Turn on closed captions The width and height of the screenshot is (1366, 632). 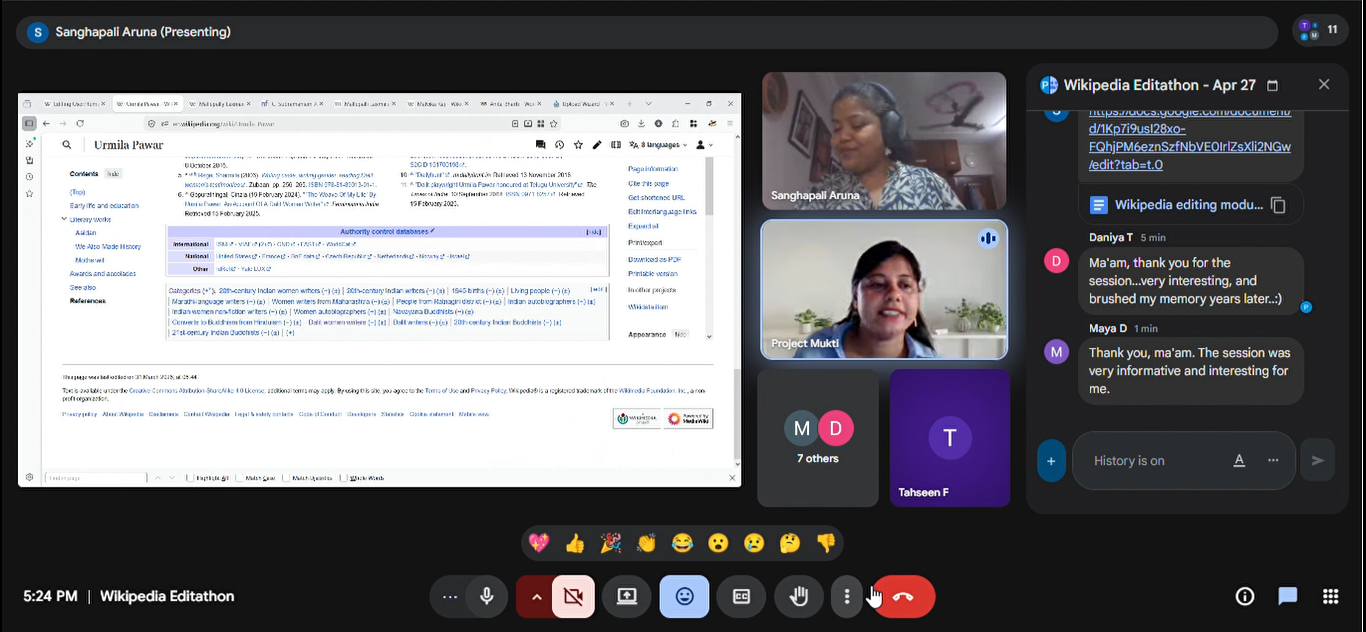742,597
